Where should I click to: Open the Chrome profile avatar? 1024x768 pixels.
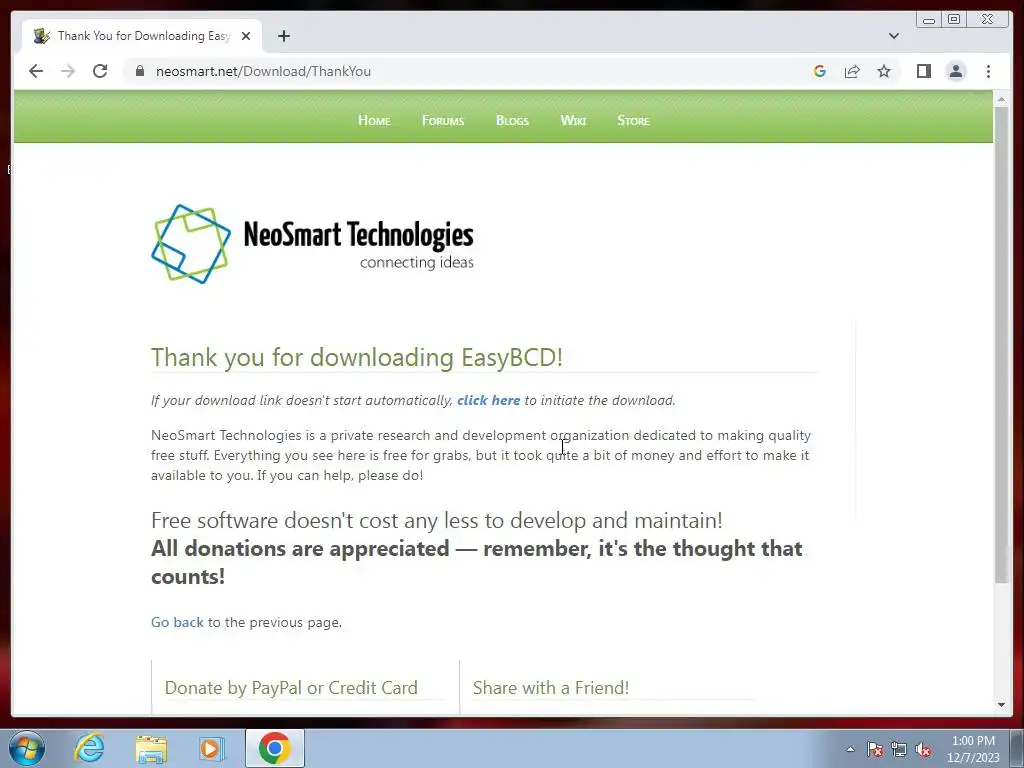click(956, 71)
